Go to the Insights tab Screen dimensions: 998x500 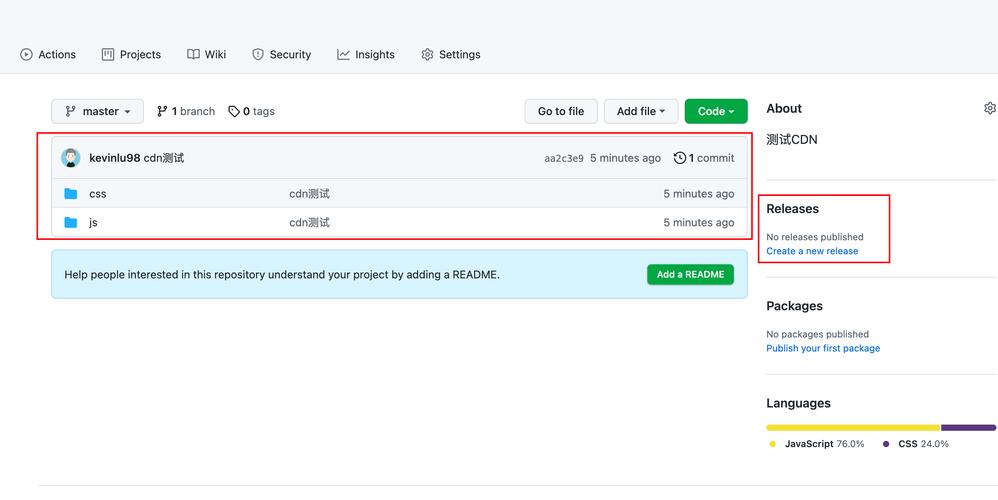[366, 55]
